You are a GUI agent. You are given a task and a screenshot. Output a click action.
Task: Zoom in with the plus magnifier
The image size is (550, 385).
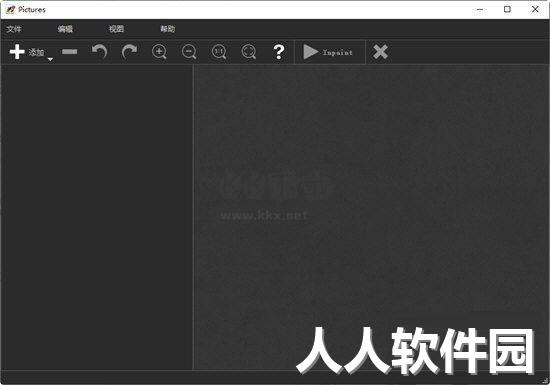159,52
